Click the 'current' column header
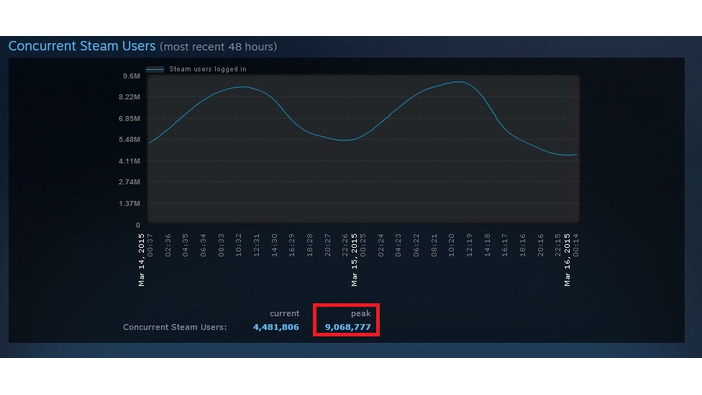The image size is (702, 395). point(284,313)
